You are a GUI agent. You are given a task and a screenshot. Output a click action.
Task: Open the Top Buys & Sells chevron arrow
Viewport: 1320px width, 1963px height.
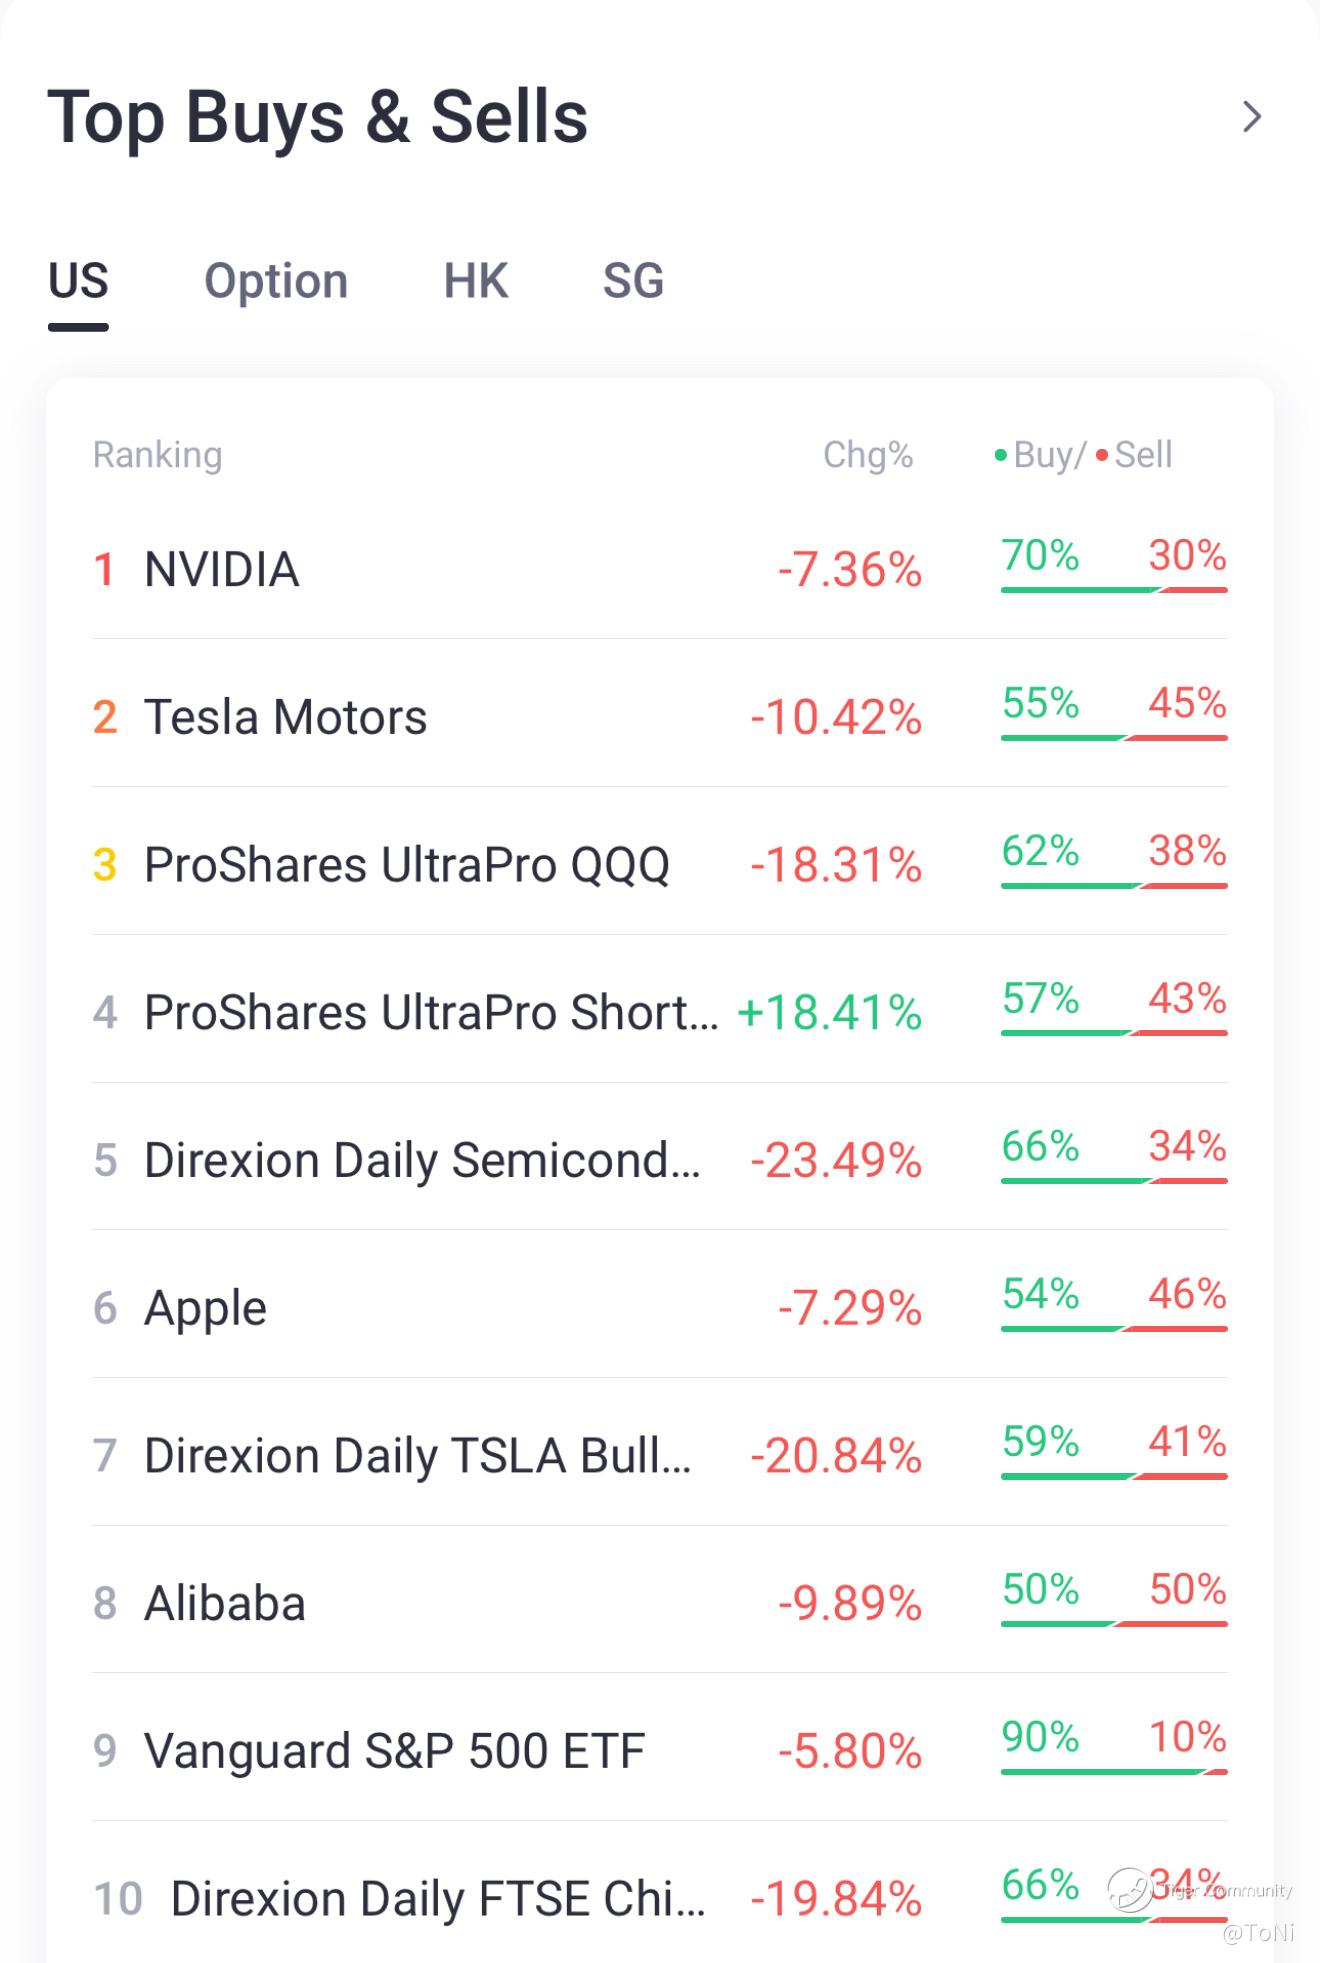(x=1251, y=117)
